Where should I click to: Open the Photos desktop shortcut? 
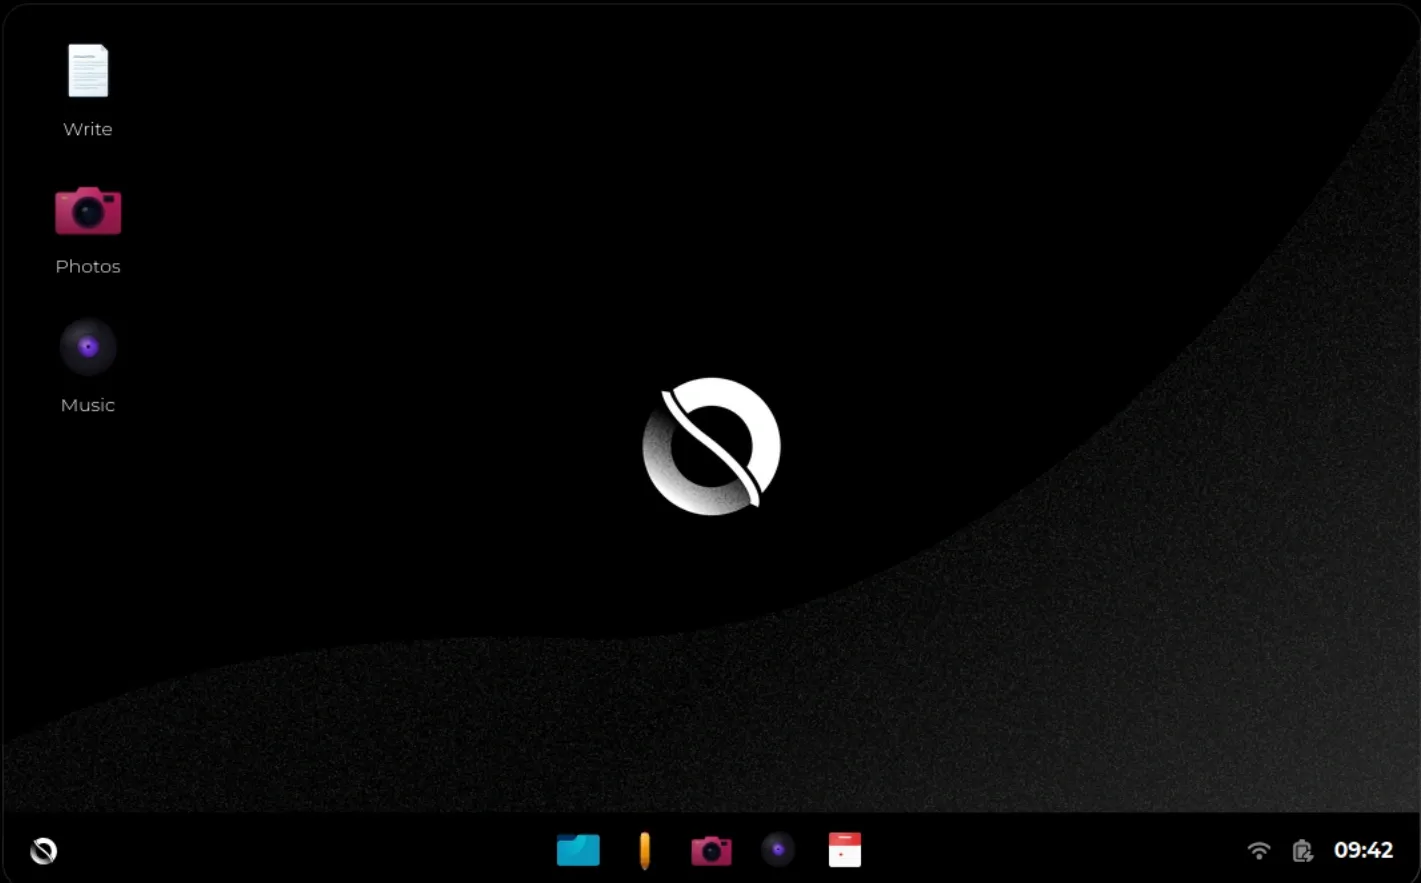click(88, 210)
